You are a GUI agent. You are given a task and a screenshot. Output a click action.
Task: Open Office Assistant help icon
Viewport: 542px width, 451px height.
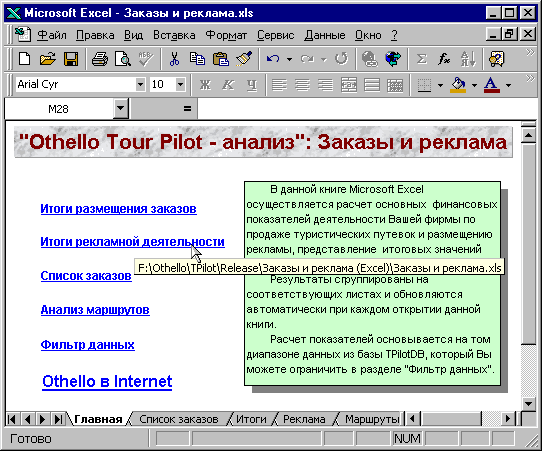497,59
